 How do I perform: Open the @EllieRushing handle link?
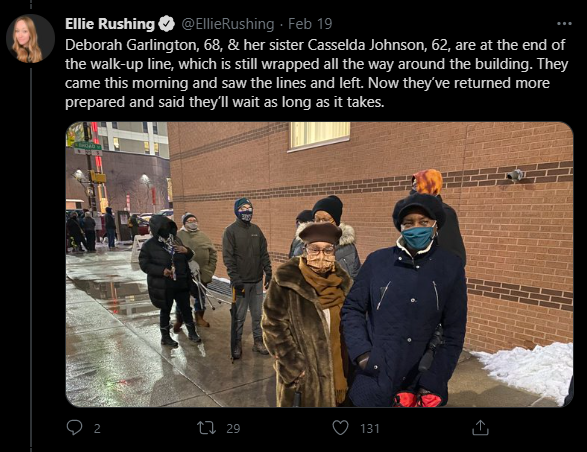click(228, 24)
